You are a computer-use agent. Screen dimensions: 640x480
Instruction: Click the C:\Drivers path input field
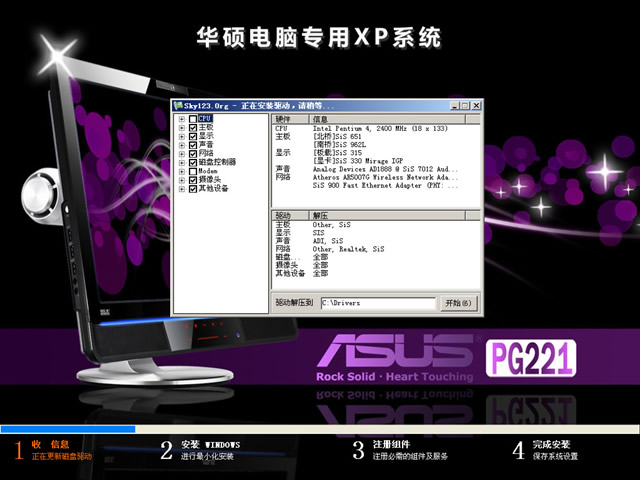[378, 303]
